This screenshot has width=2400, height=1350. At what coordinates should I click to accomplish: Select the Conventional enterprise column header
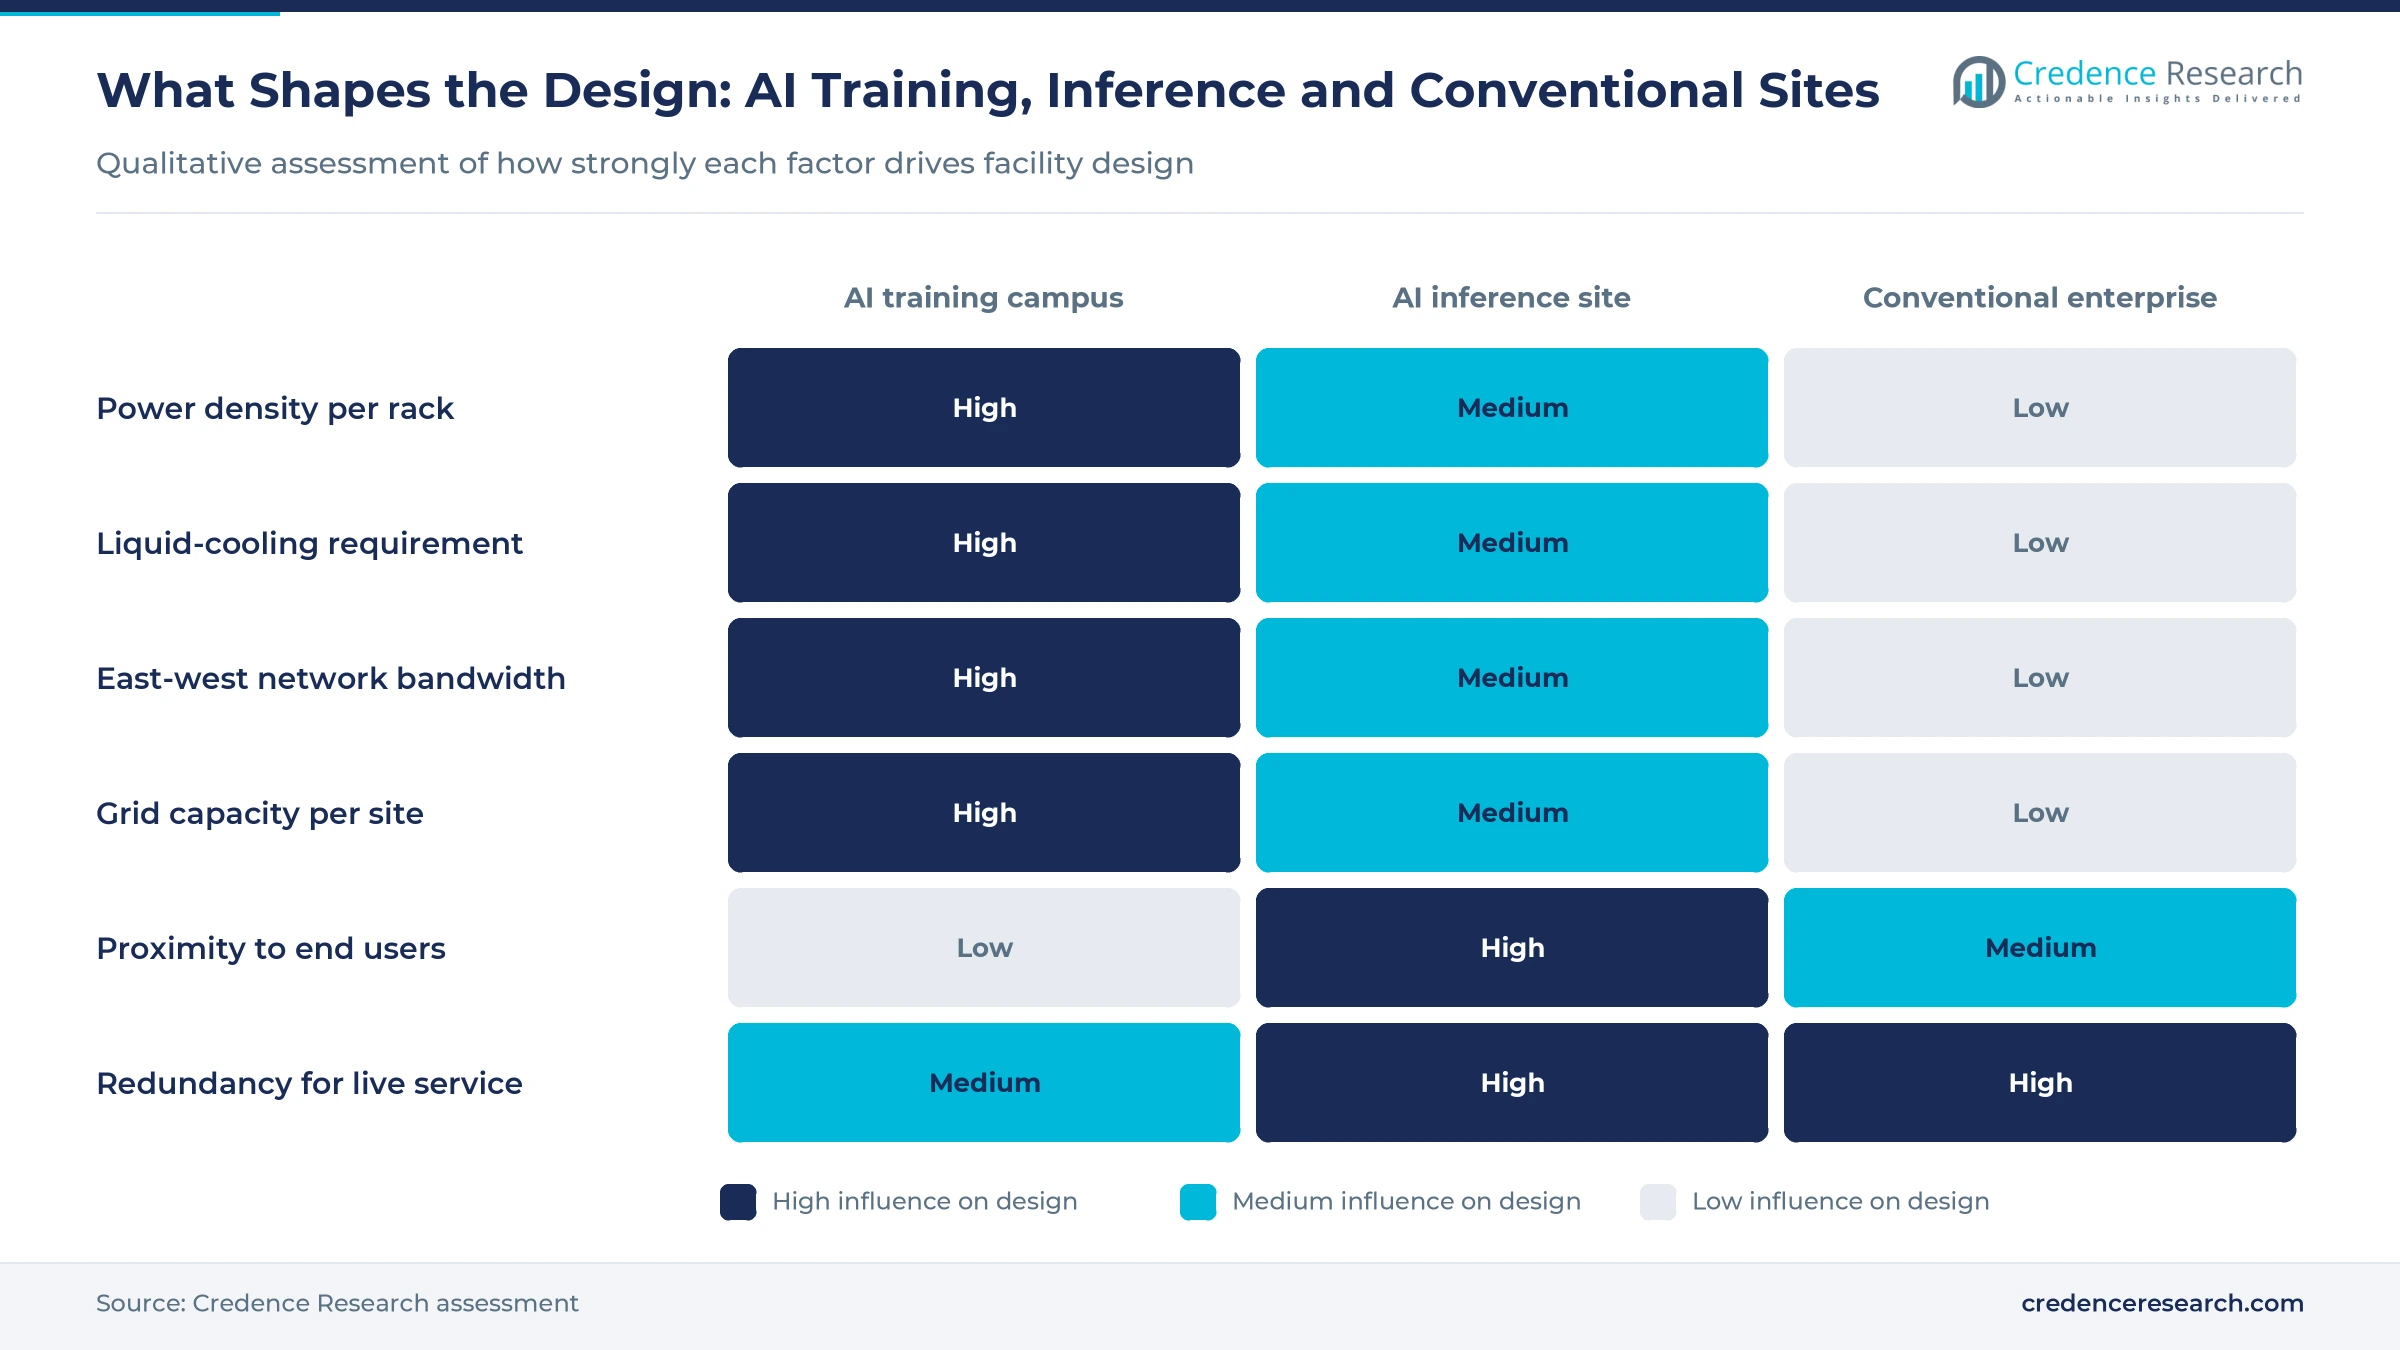tap(2040, 298)
